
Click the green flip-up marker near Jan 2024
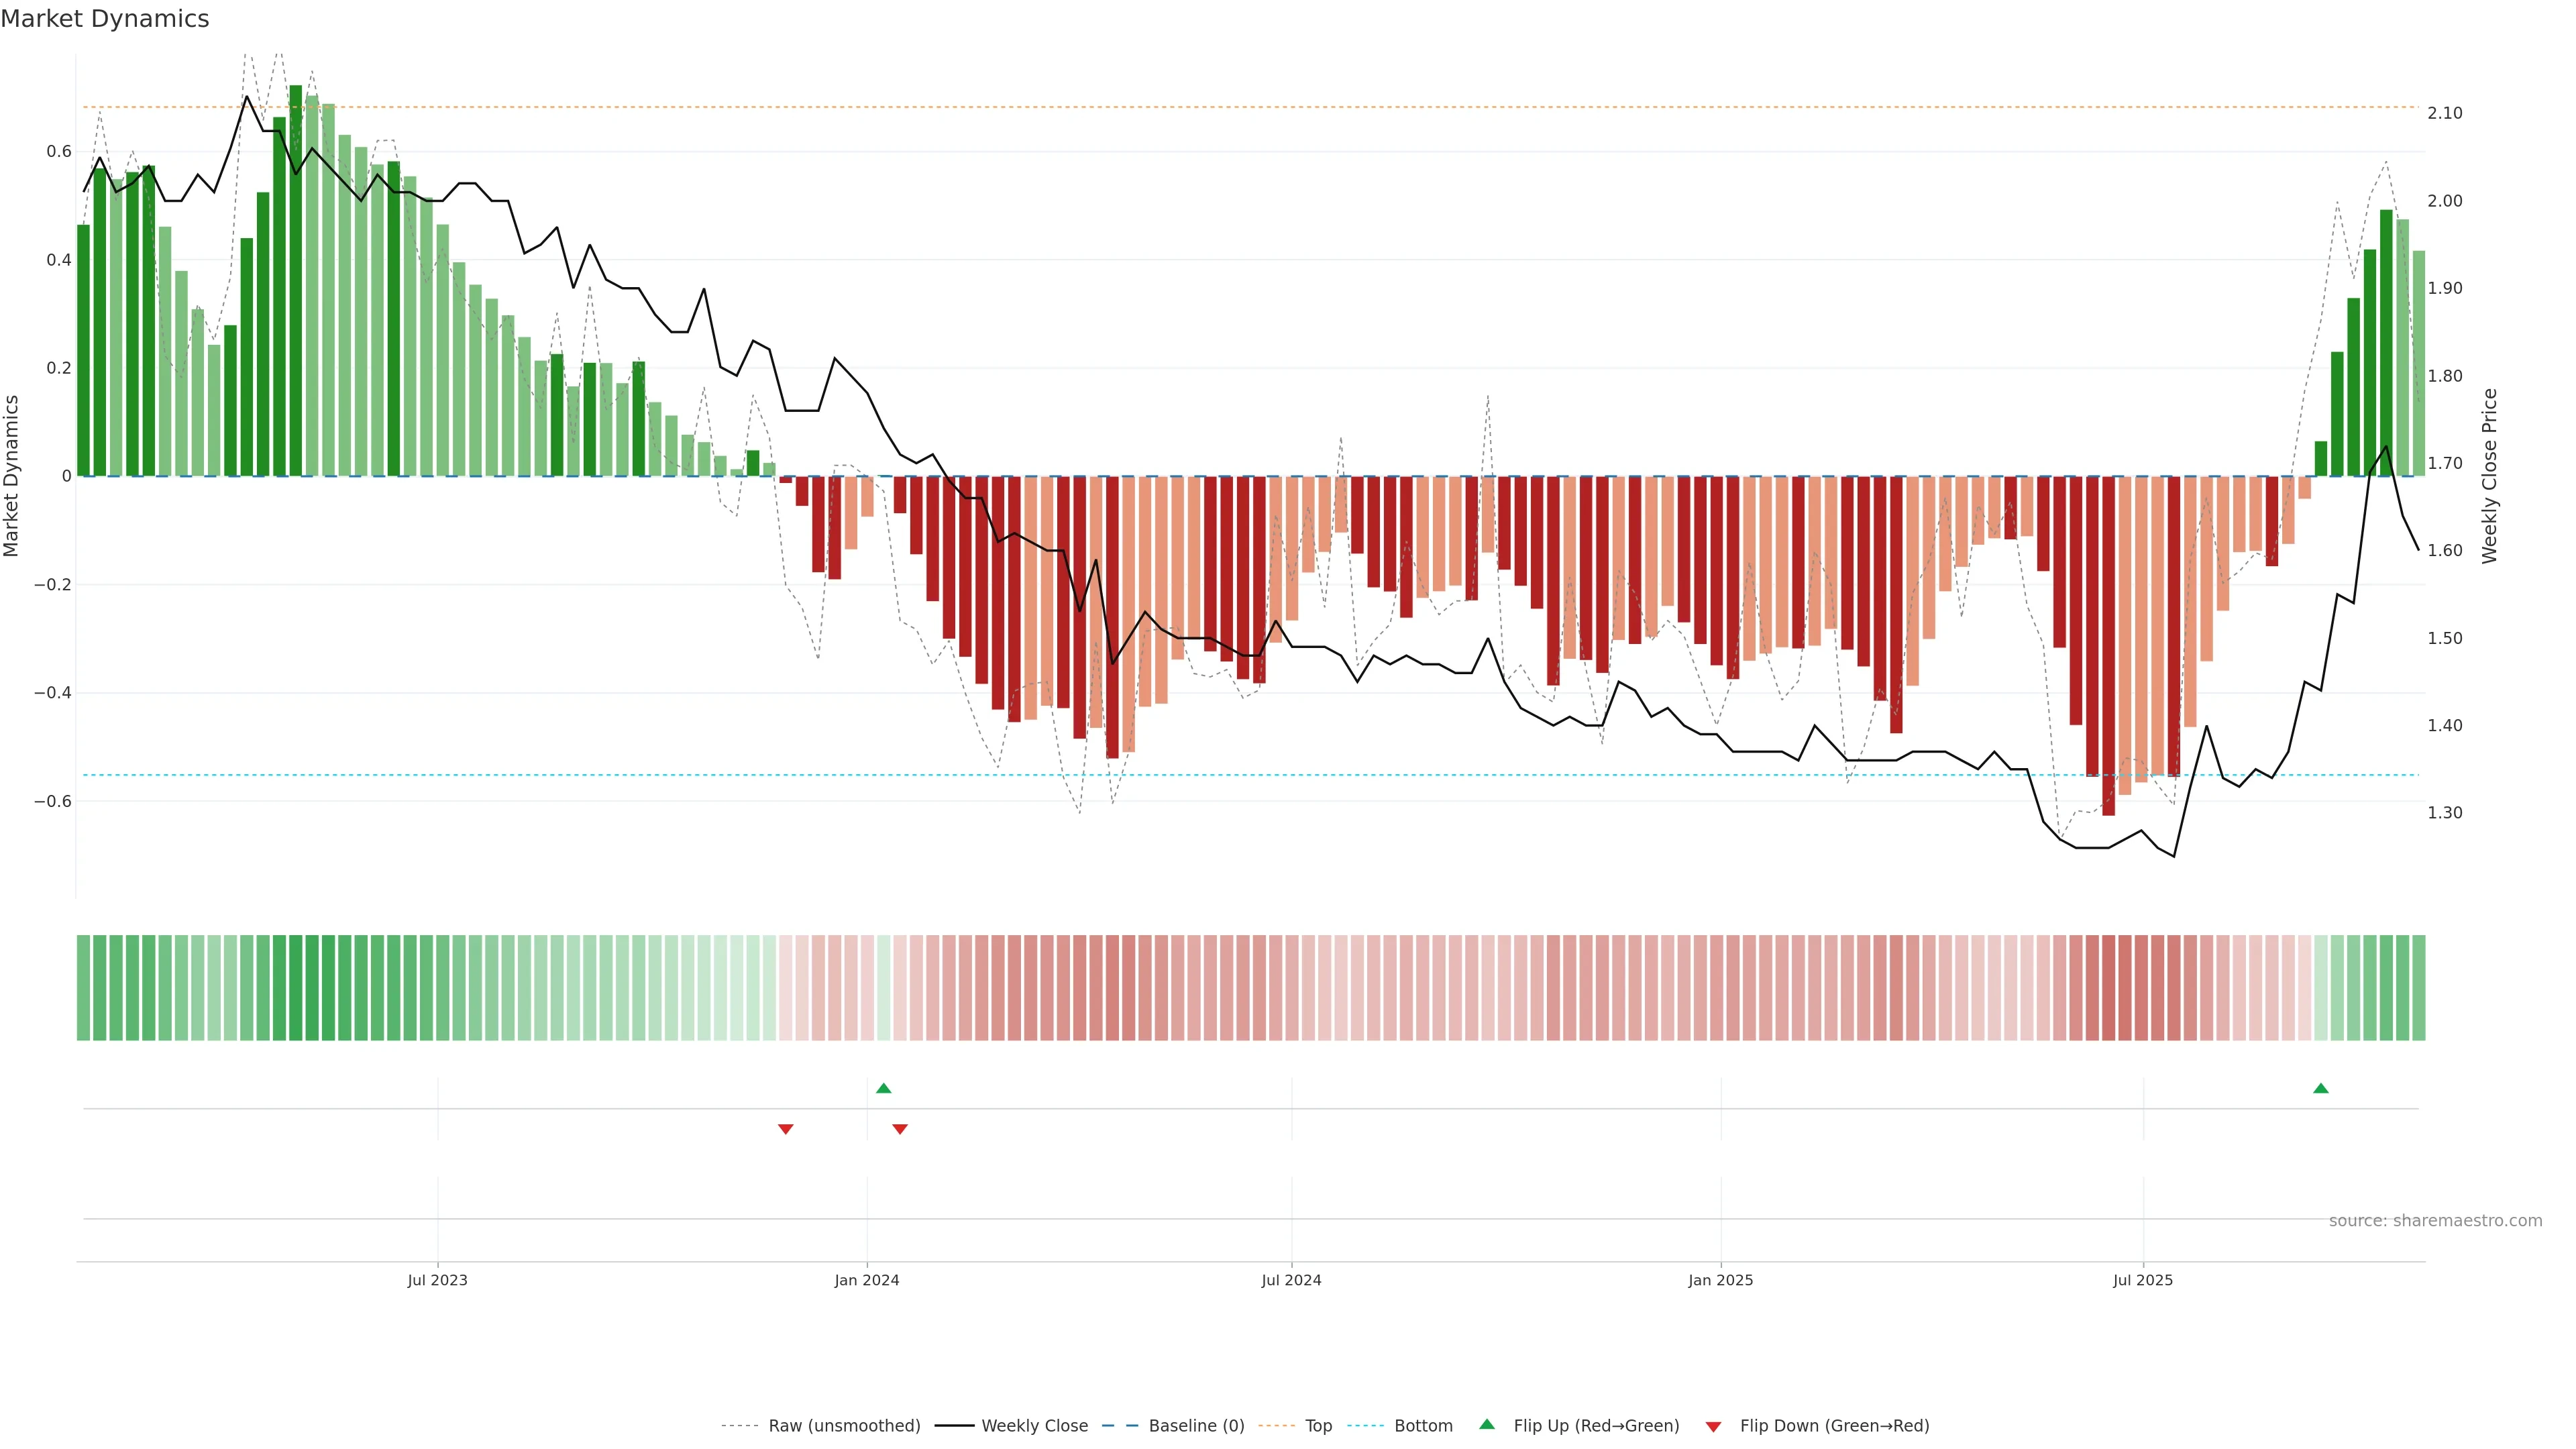click(x=883, y=1088)
